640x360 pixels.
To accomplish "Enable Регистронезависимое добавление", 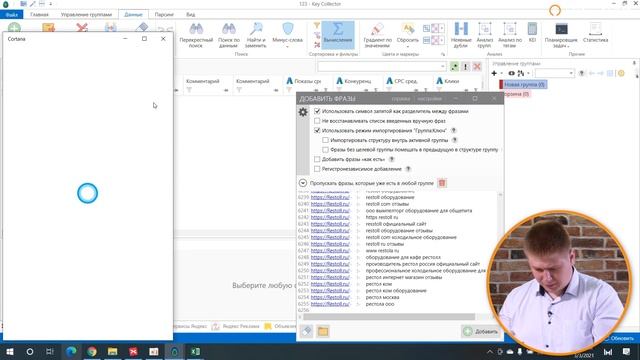I will click(x=317, y=169).
